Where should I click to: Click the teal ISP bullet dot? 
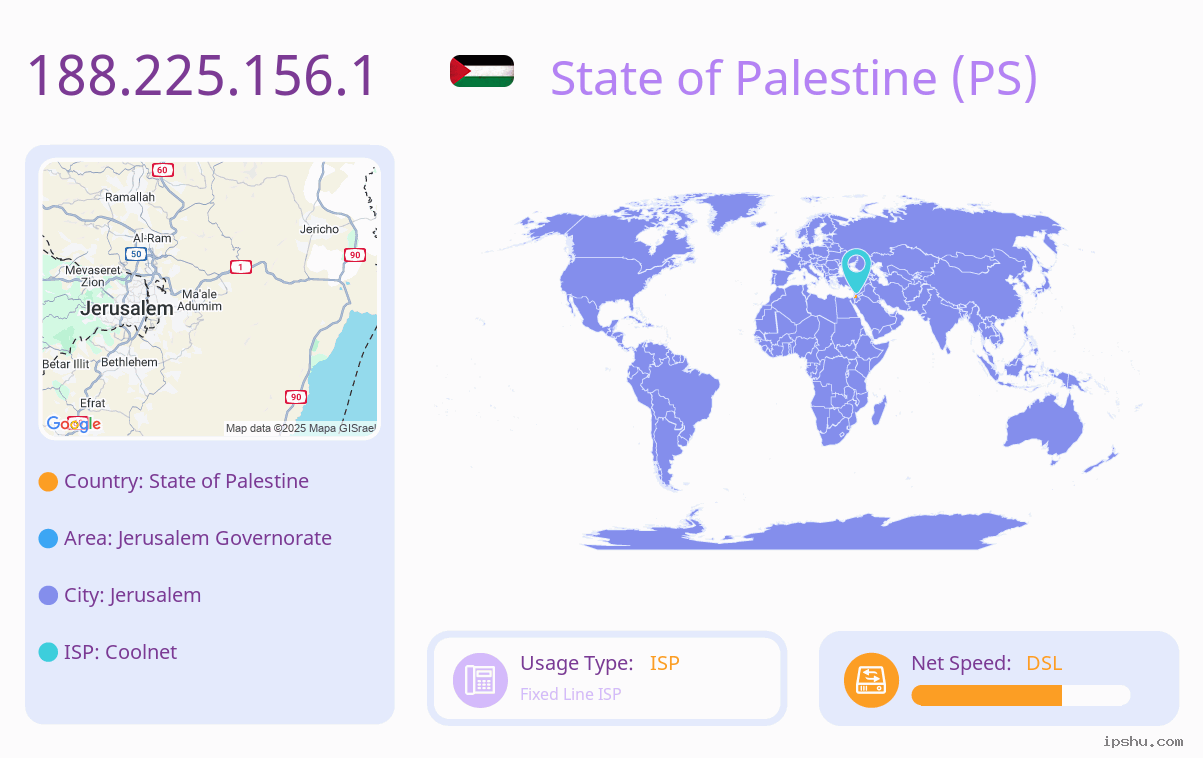click(x=48, y=653)
